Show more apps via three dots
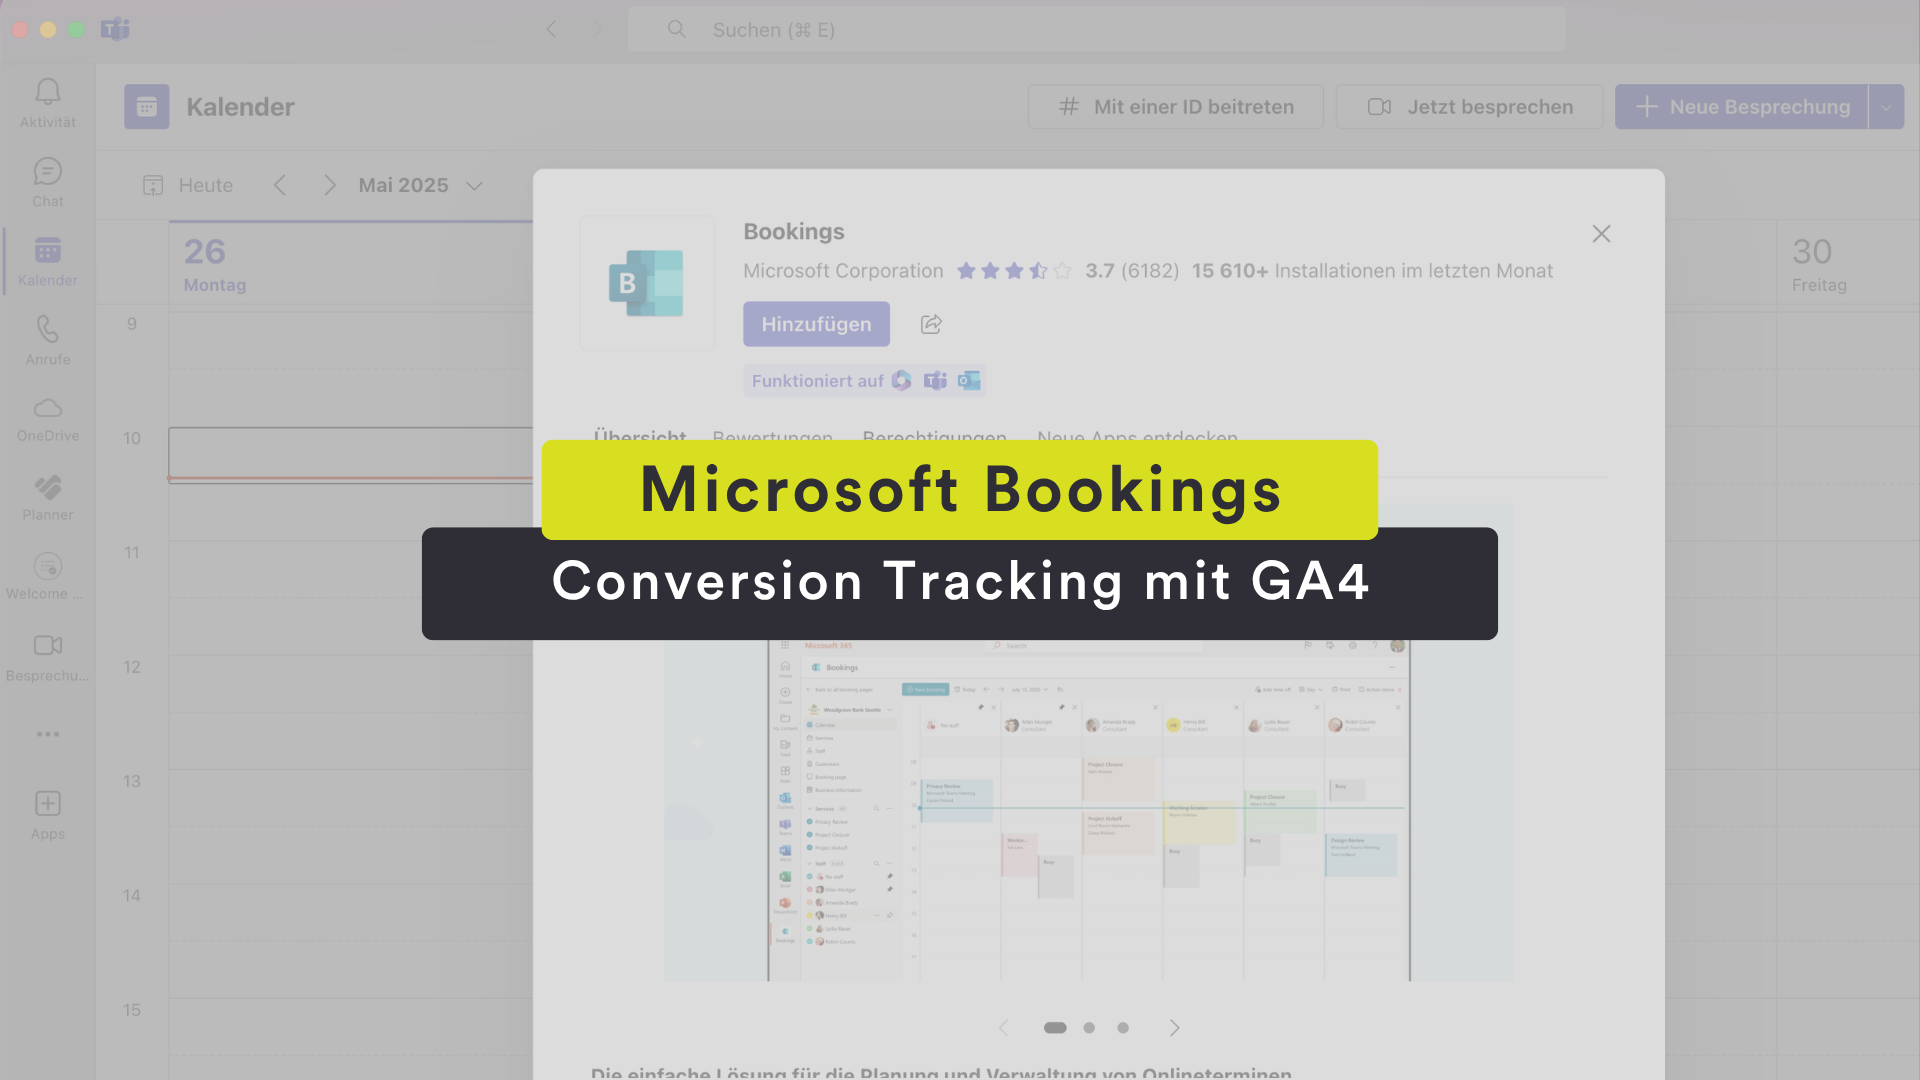 tap(48, 734)
